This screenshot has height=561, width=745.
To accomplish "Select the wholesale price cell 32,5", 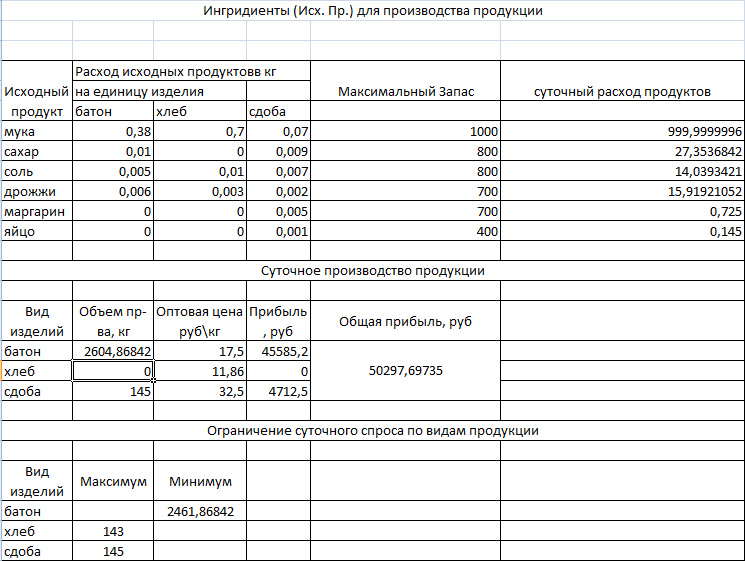I will pyautogui.click(x=200, y=391).
